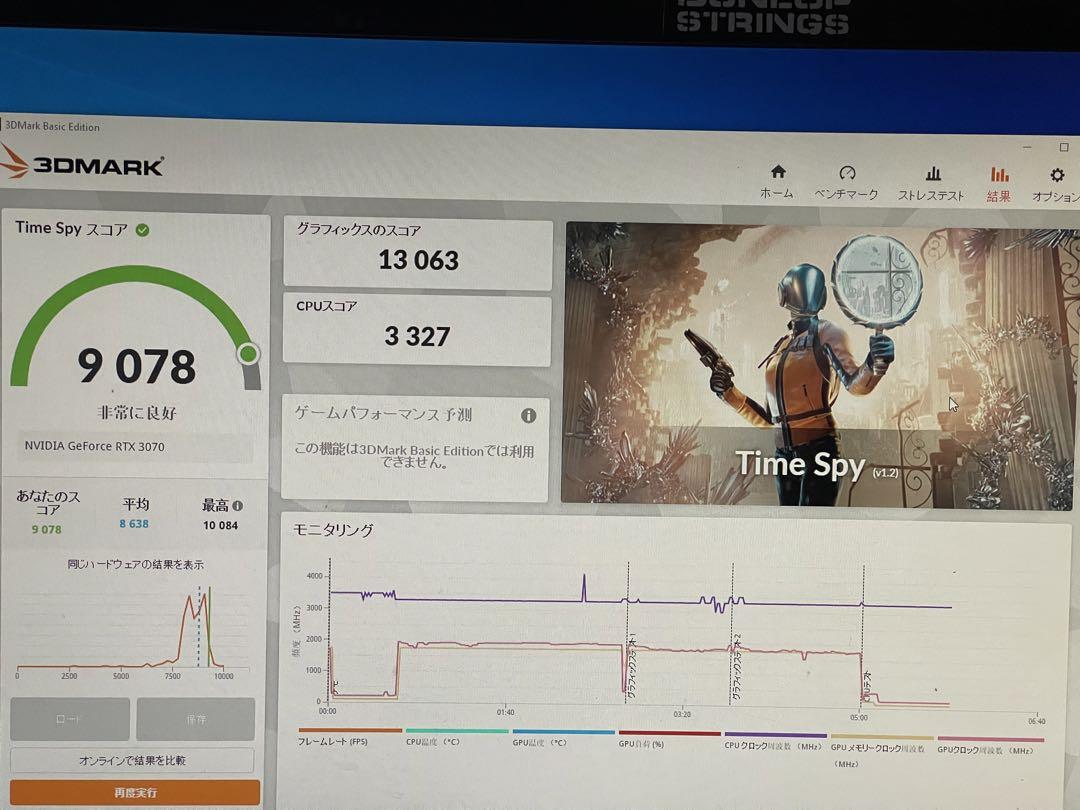Click the モニタリング section heading
Screen dimensions: 1080x810
(x=333, y=530)
